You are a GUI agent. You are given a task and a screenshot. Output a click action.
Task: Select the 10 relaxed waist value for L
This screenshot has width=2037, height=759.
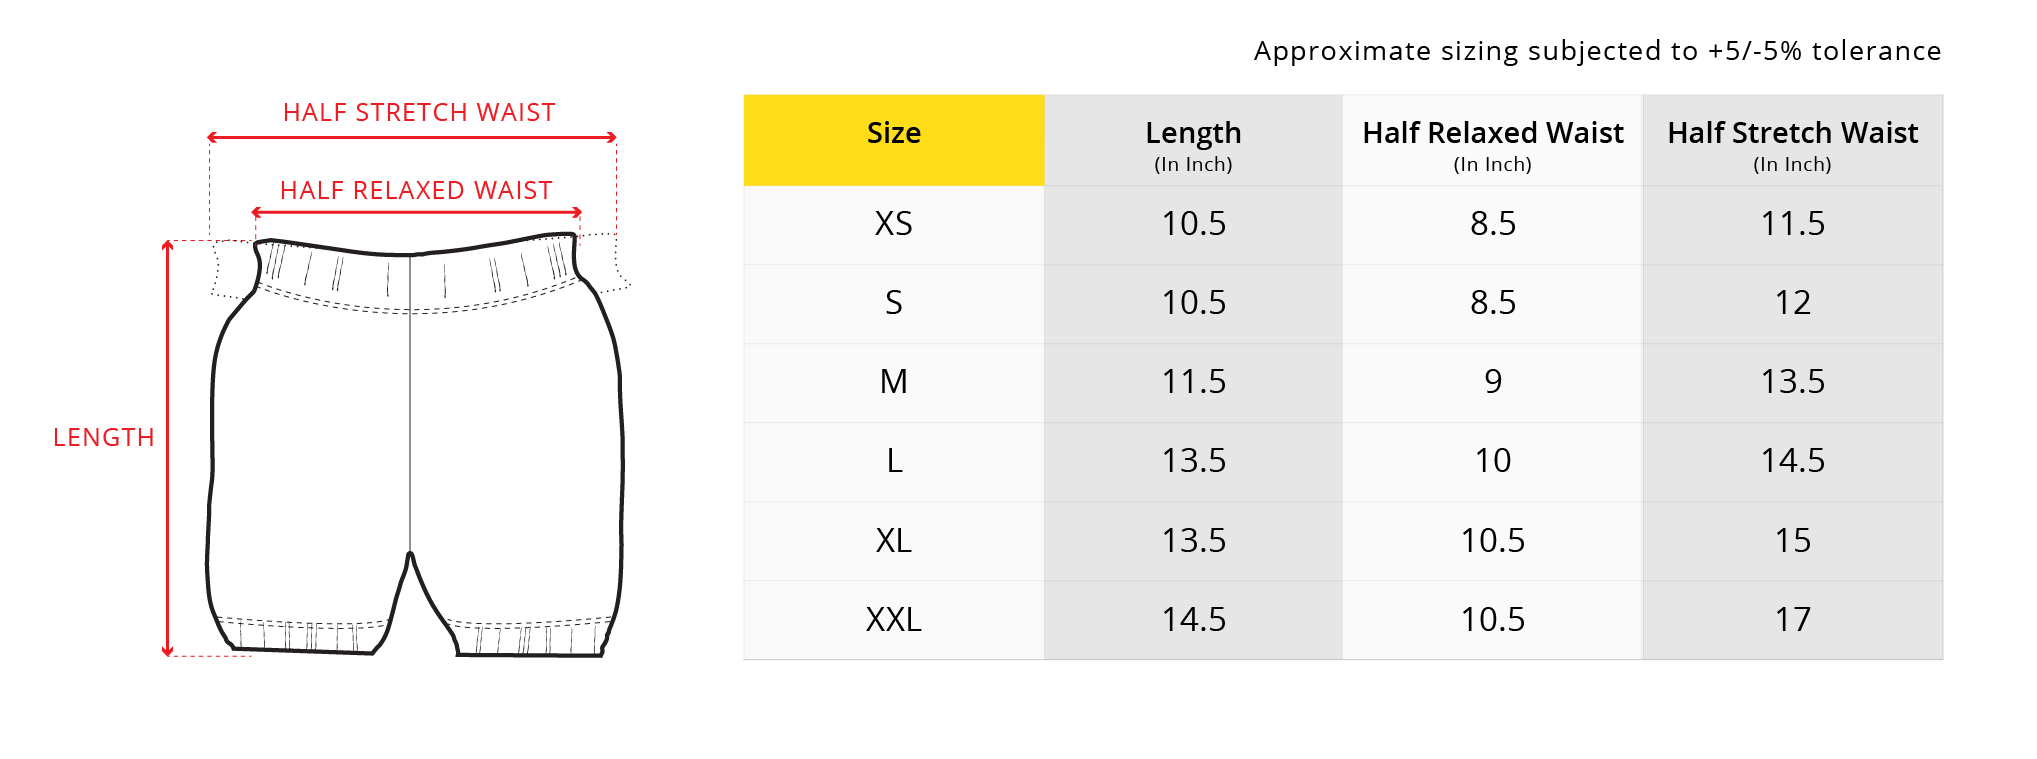(x=1492, y=461)
